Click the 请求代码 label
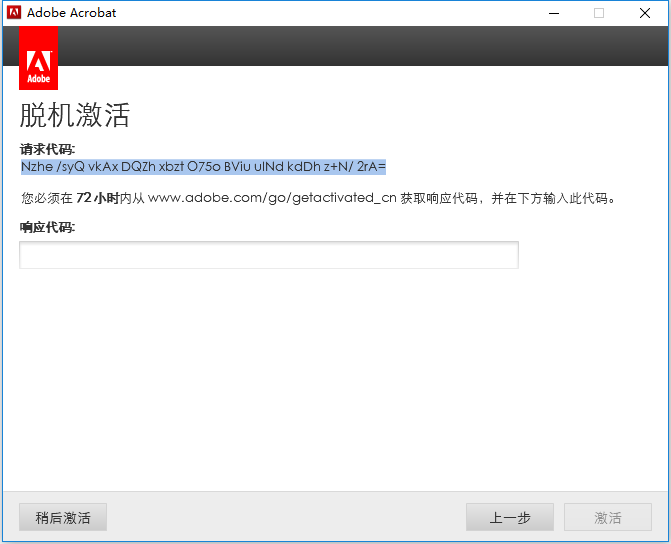The image size is (671, 544). 47,149
